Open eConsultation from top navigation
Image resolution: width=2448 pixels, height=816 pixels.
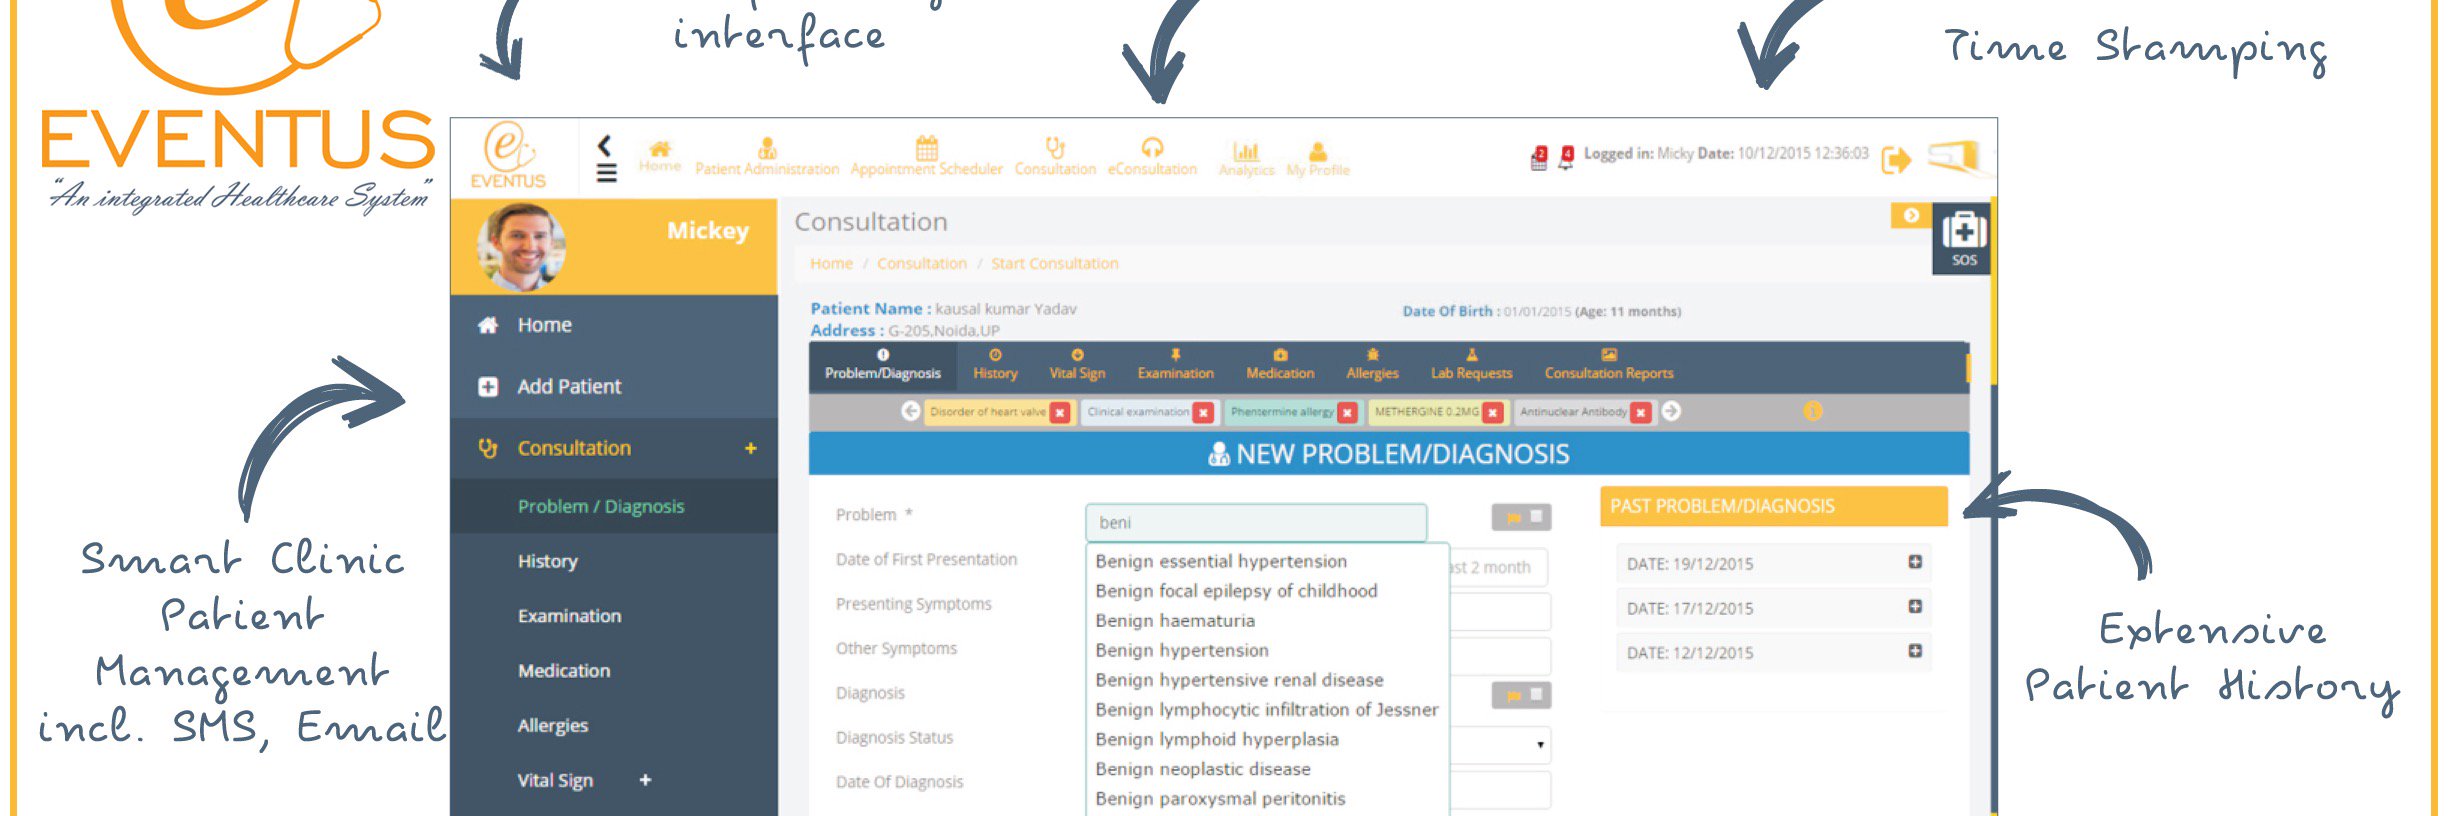pyautogui.click(x=1152, y=158)
